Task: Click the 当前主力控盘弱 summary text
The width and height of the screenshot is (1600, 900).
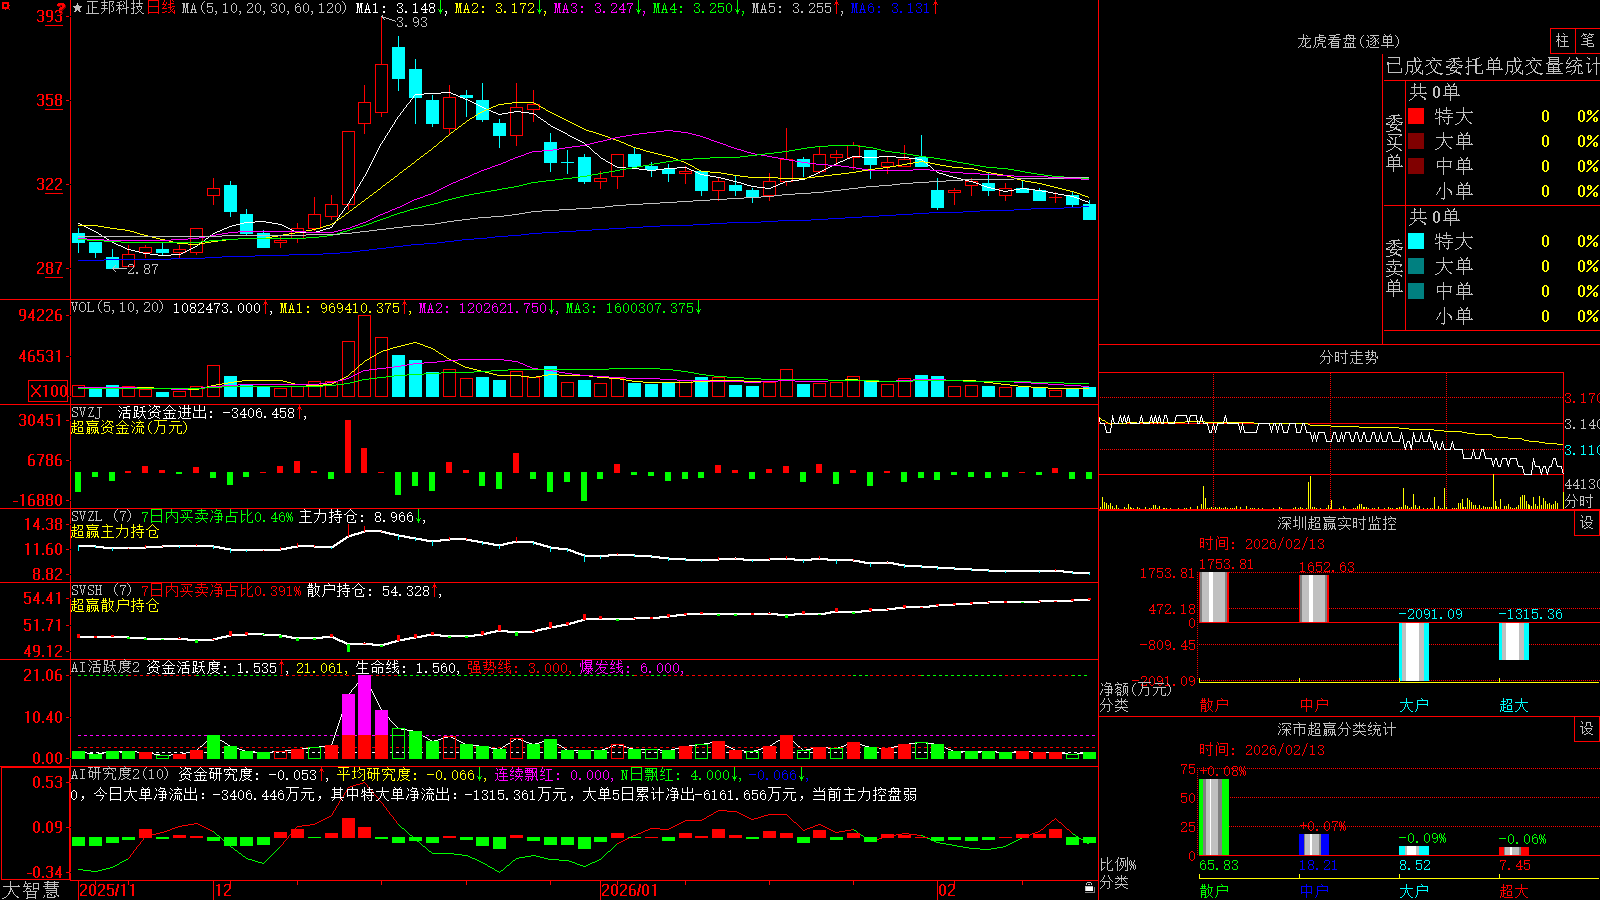Action: [x=864, y=794]
